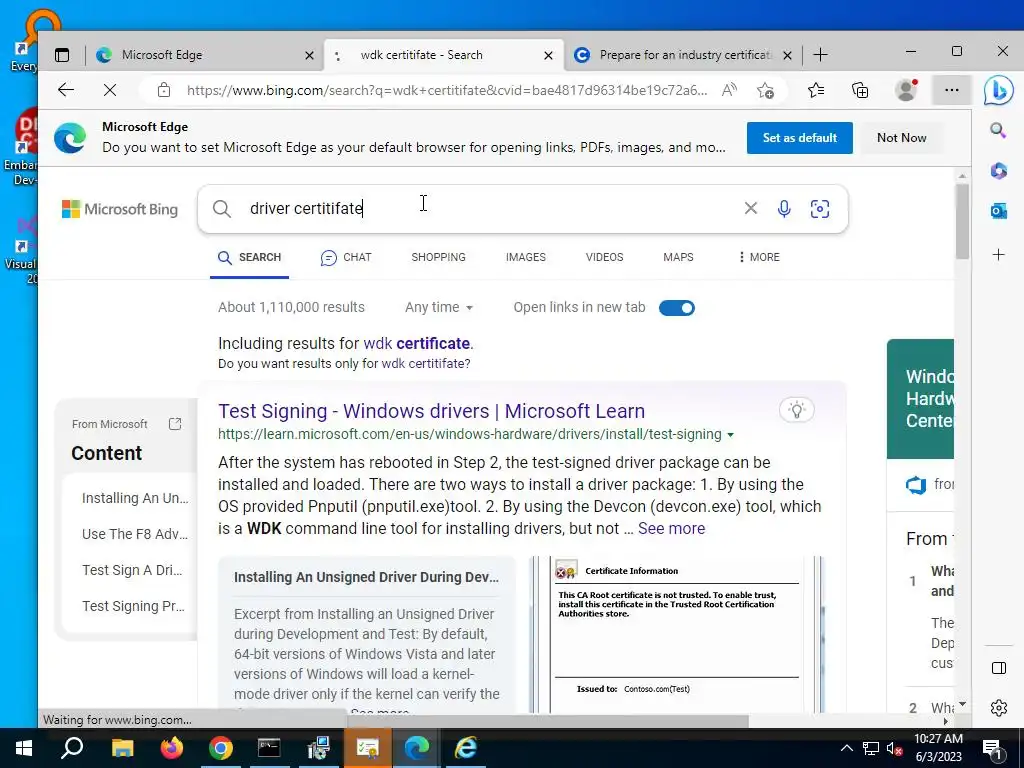Open Outlook sidebar icon
This screenshot has height=768, width=1024.
(x=999, y=211)
